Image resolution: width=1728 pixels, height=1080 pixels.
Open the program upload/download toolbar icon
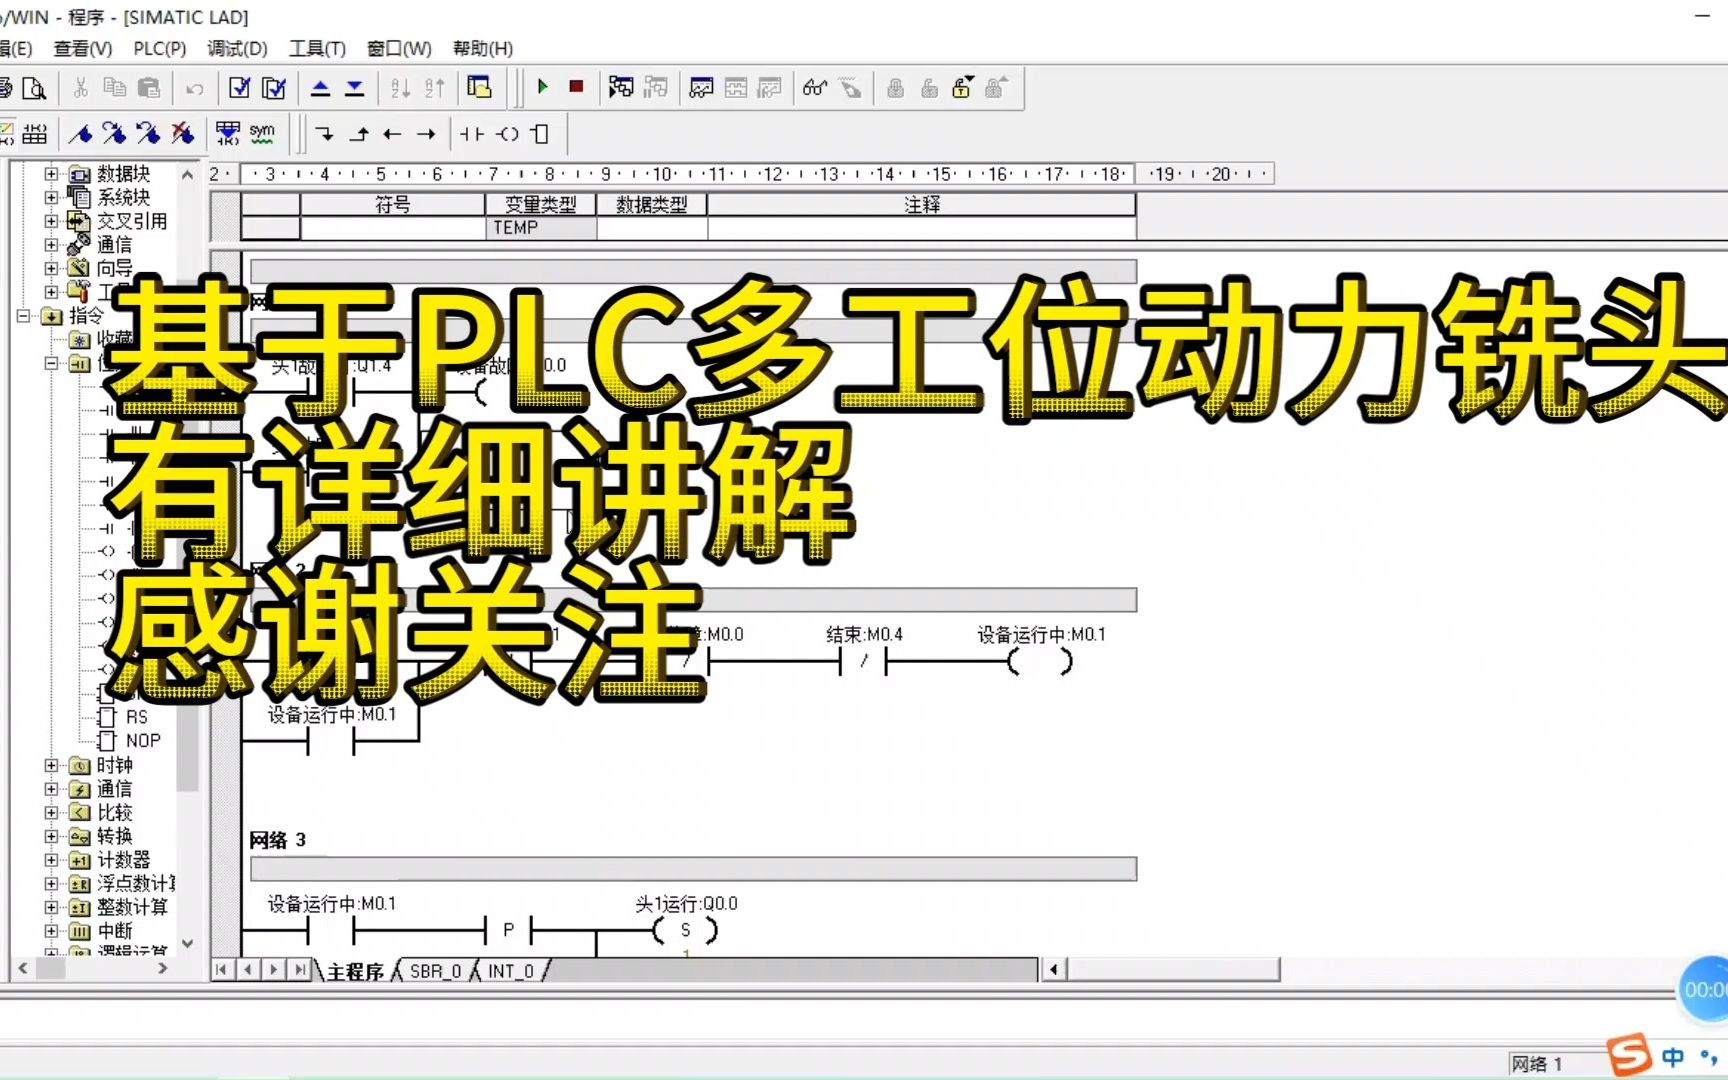point(620,88)
